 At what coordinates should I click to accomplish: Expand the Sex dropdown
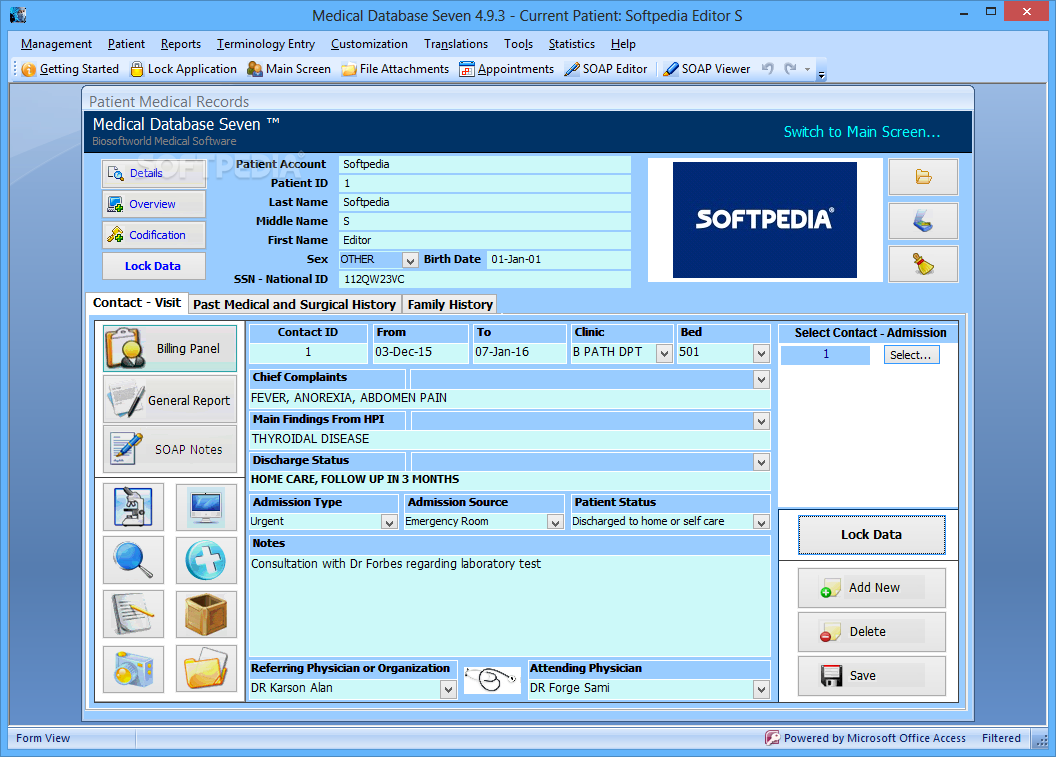409,260
